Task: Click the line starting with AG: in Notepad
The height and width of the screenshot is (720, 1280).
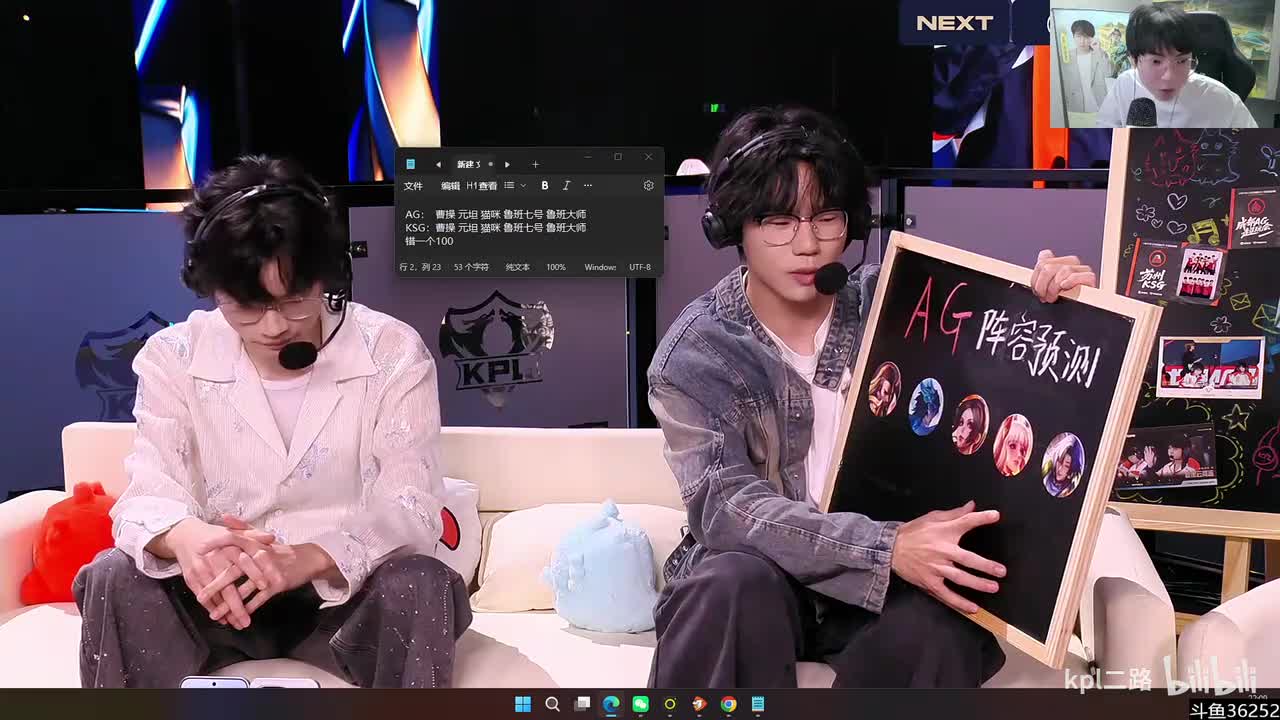Action: pyautogui.click(x=496, y=214)
